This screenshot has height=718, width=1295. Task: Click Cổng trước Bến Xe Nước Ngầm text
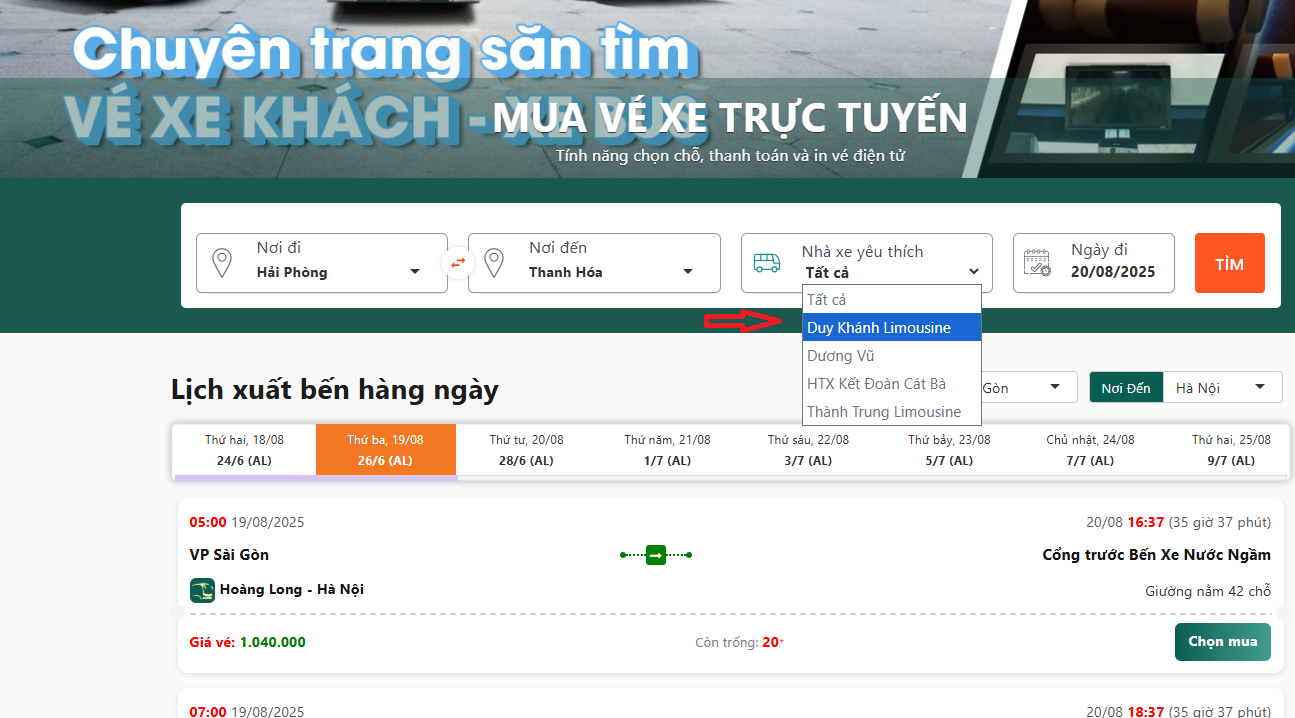point(1156,555)
